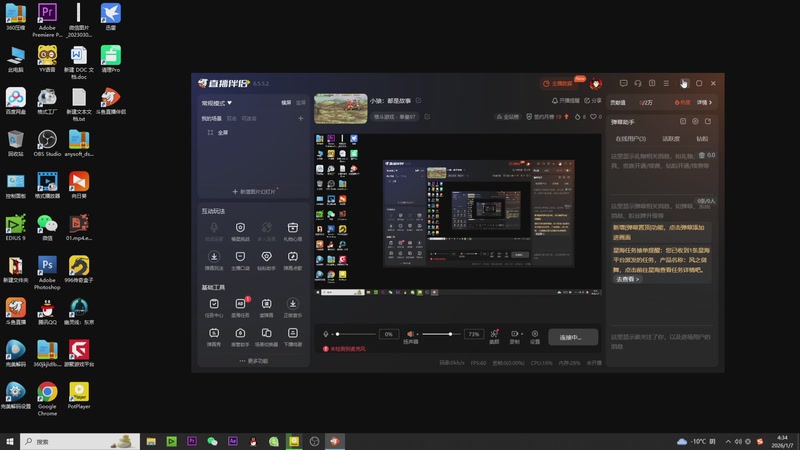Open the 主播数据 button in title bar

tap(559, 83)
